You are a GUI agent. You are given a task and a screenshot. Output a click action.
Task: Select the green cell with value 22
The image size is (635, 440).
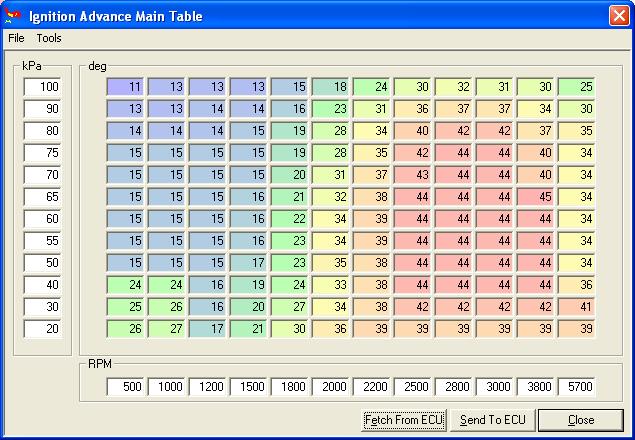click(x=289, y=219)
